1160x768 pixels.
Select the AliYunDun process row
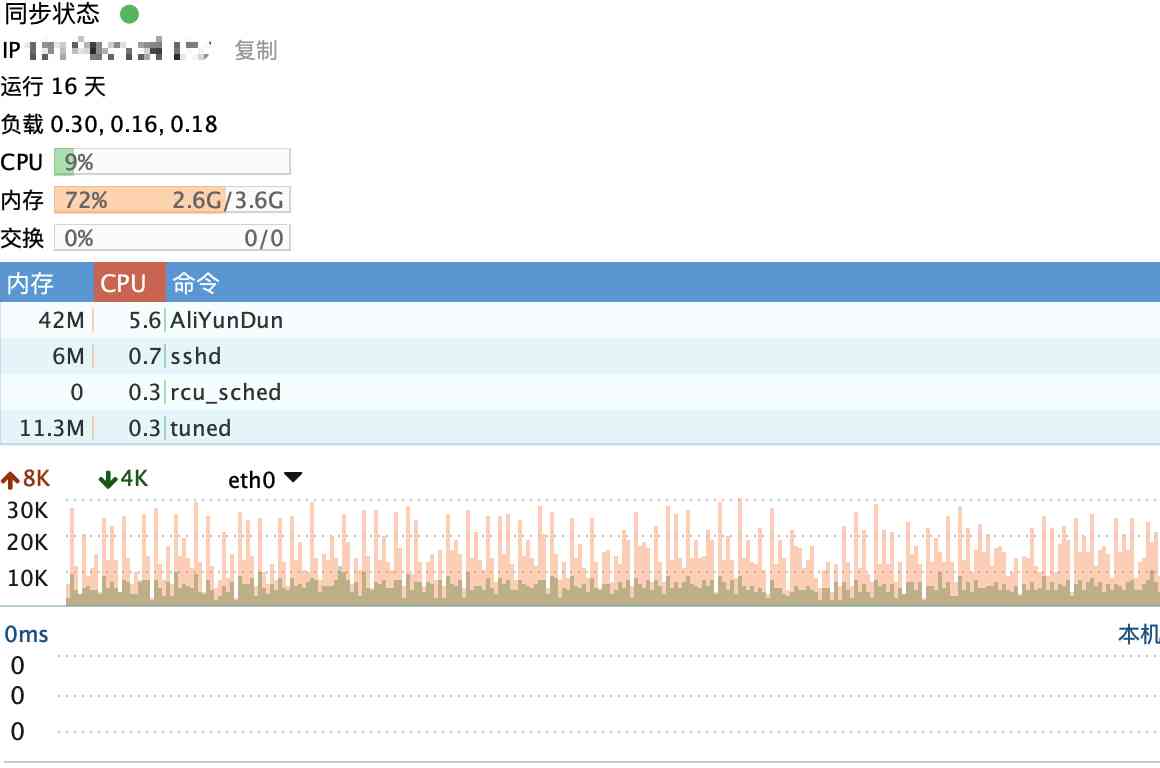pos(580,320)
